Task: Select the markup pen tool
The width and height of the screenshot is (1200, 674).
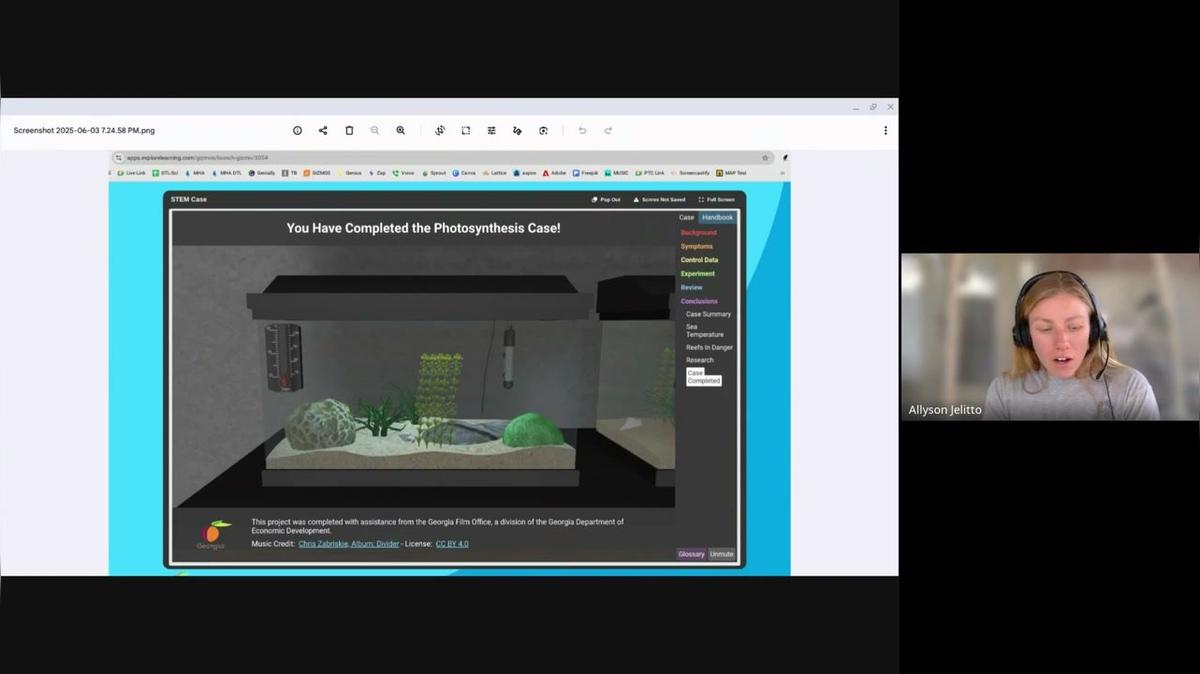Action: (x=516, y=130)
